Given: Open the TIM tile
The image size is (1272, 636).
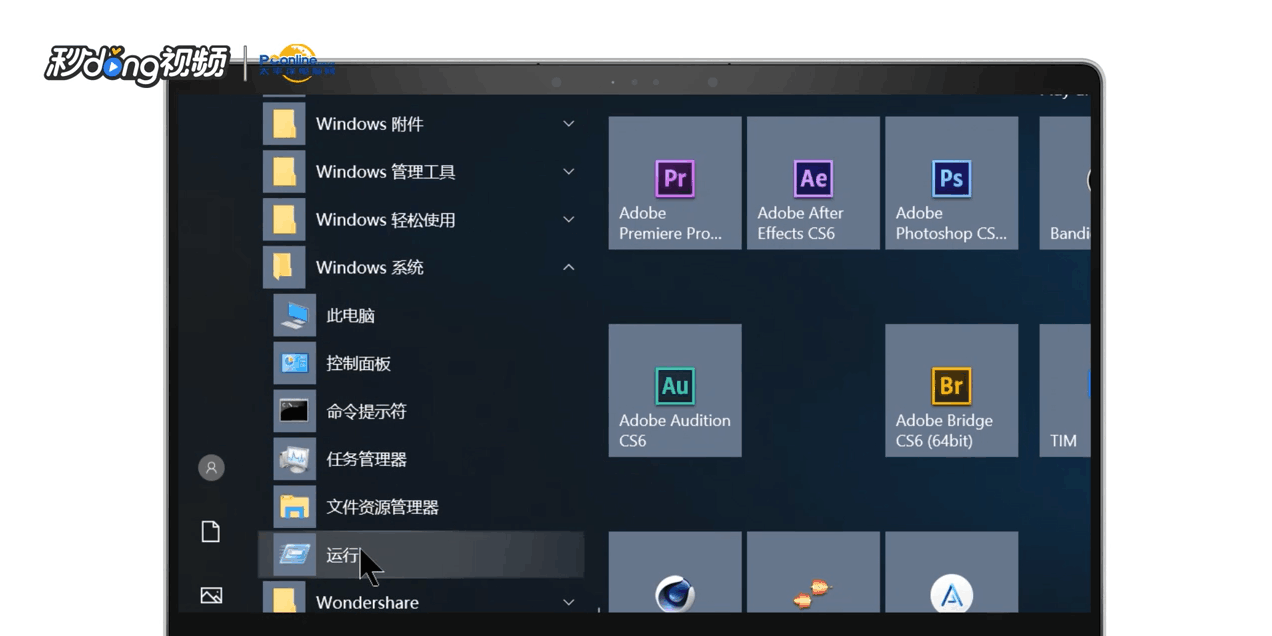Looking at the screenshot, I should point(1065,390).
